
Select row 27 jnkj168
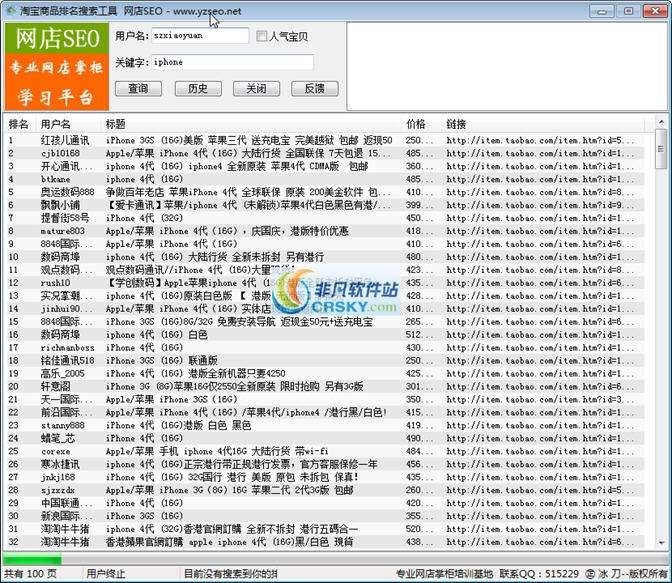click(324, 477)
